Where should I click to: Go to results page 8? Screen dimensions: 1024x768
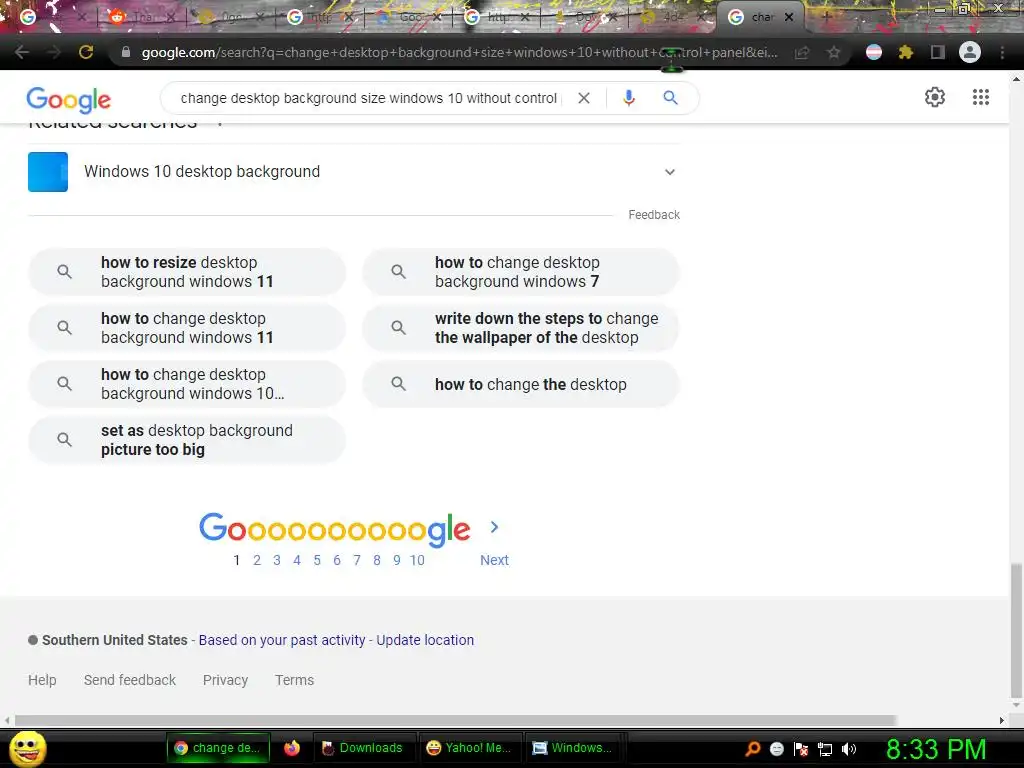point(377,560)
